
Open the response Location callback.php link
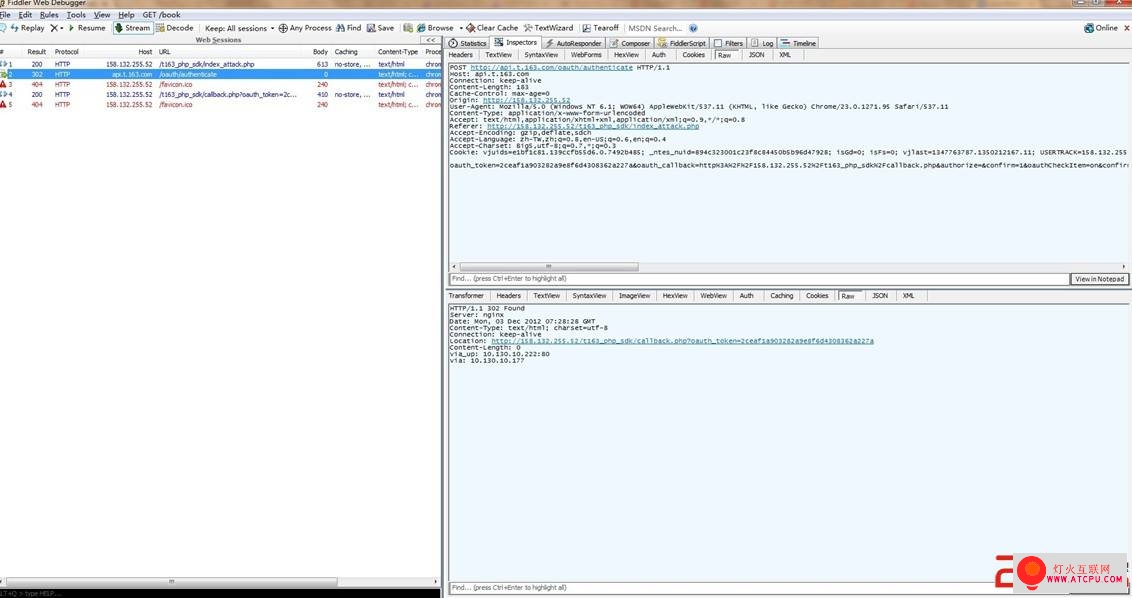coord(682,341)
